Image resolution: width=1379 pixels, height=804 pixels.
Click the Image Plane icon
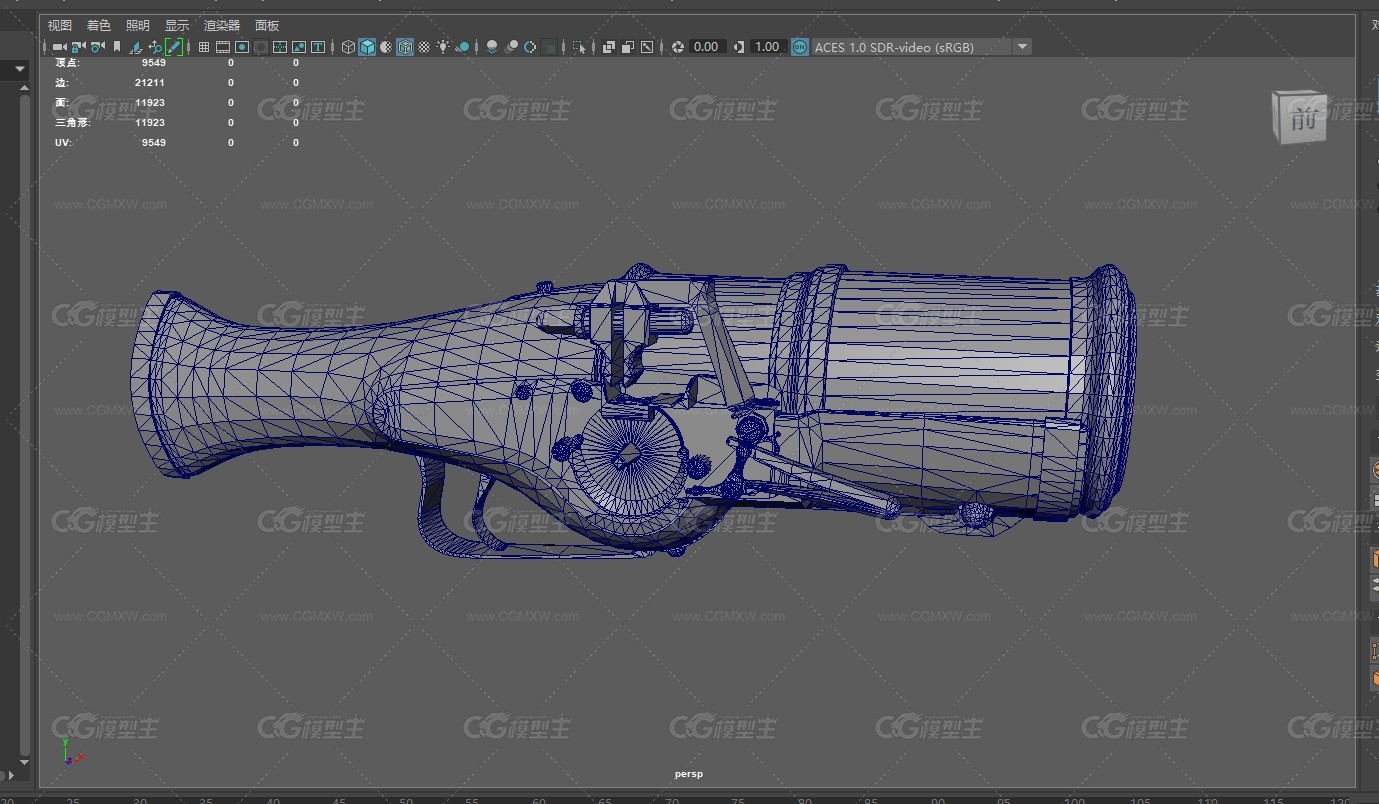(136, 47)
